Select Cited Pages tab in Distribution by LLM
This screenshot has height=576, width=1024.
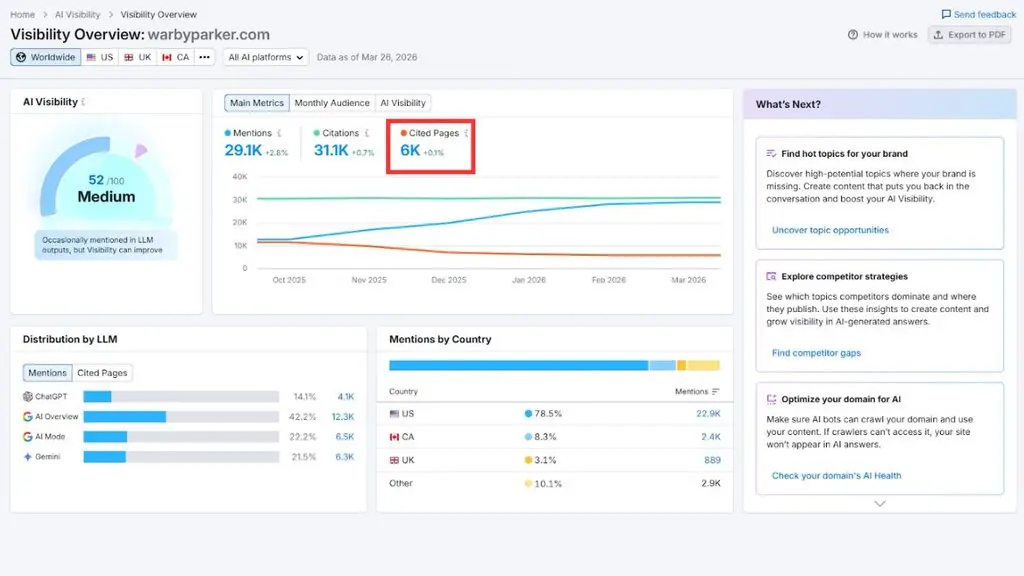[x=102, y=373]
